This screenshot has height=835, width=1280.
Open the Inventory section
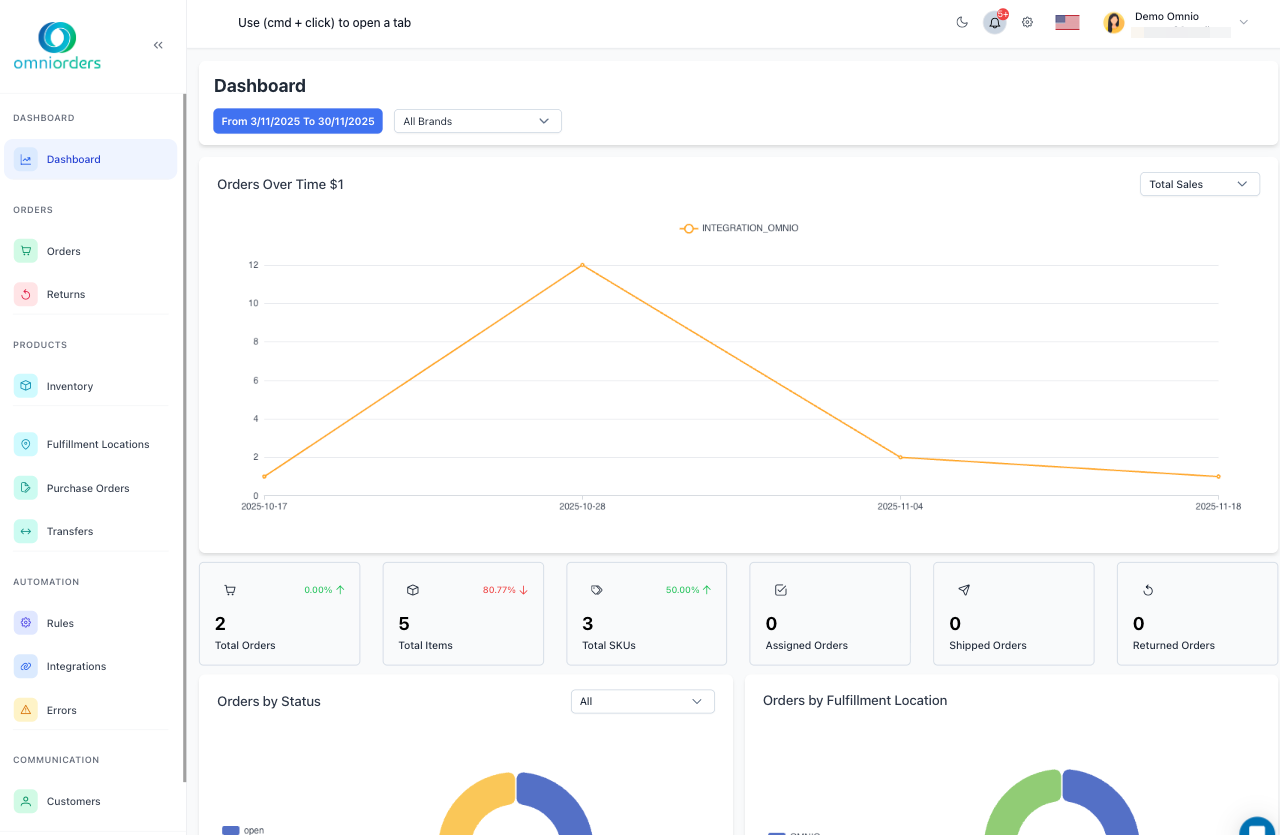[x=69, y=385]
